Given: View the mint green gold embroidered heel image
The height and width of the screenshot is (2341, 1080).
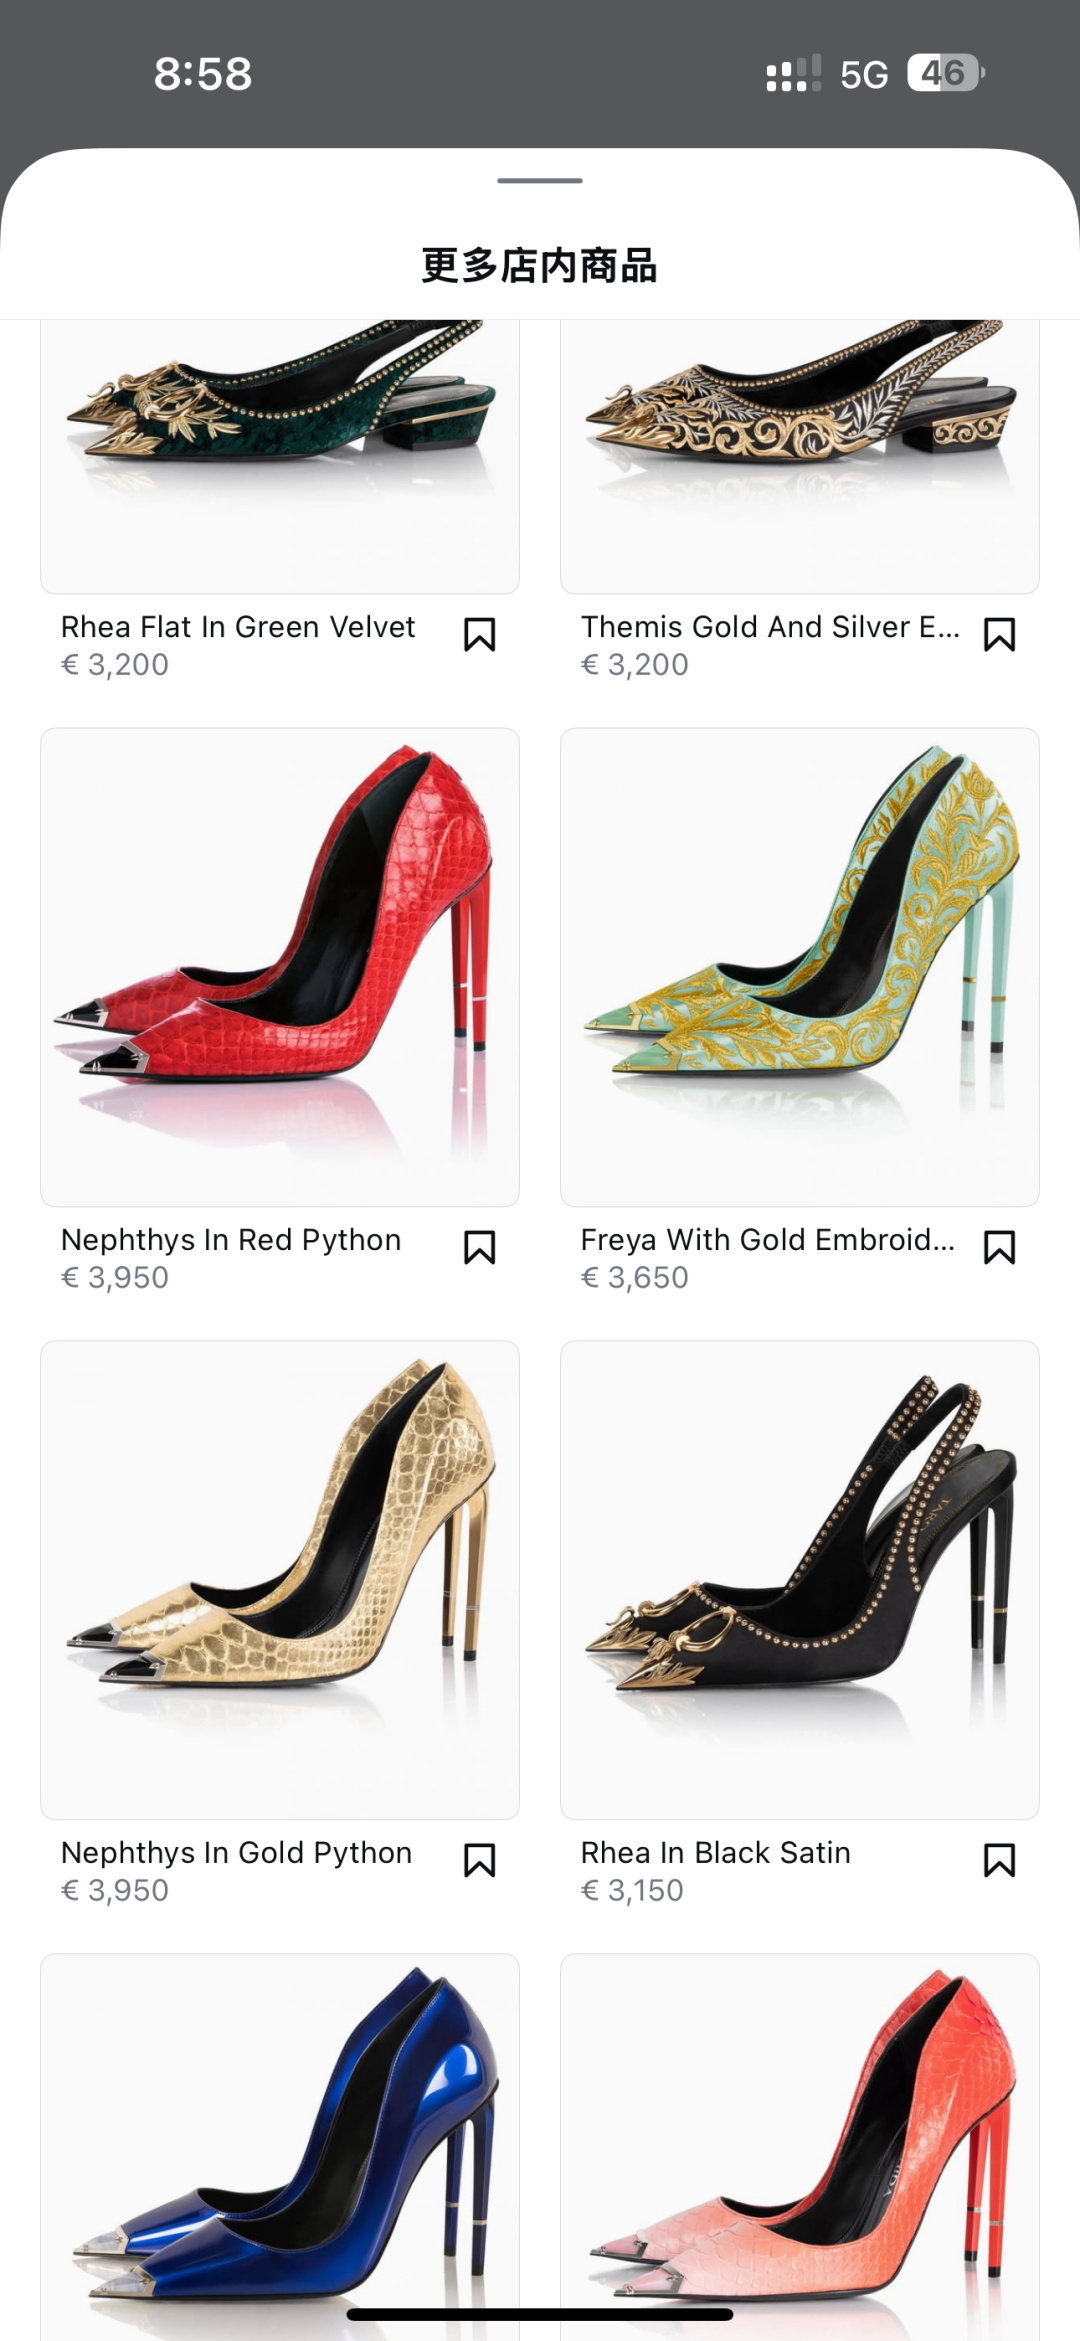Looking at the screenshot, I should pos(800,967).
